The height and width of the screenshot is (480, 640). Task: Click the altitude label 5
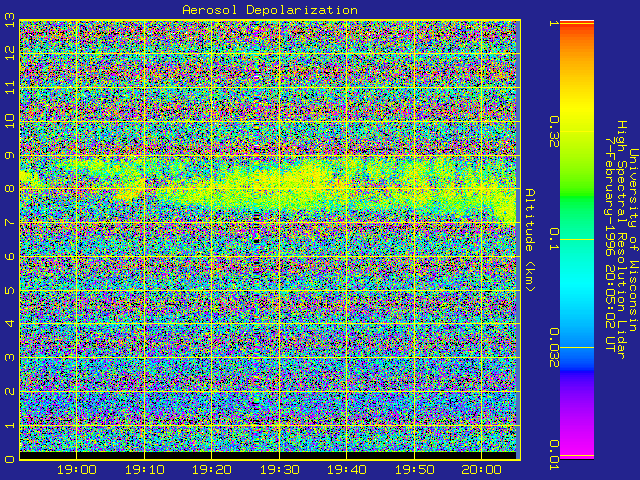[x=10, y=290]
